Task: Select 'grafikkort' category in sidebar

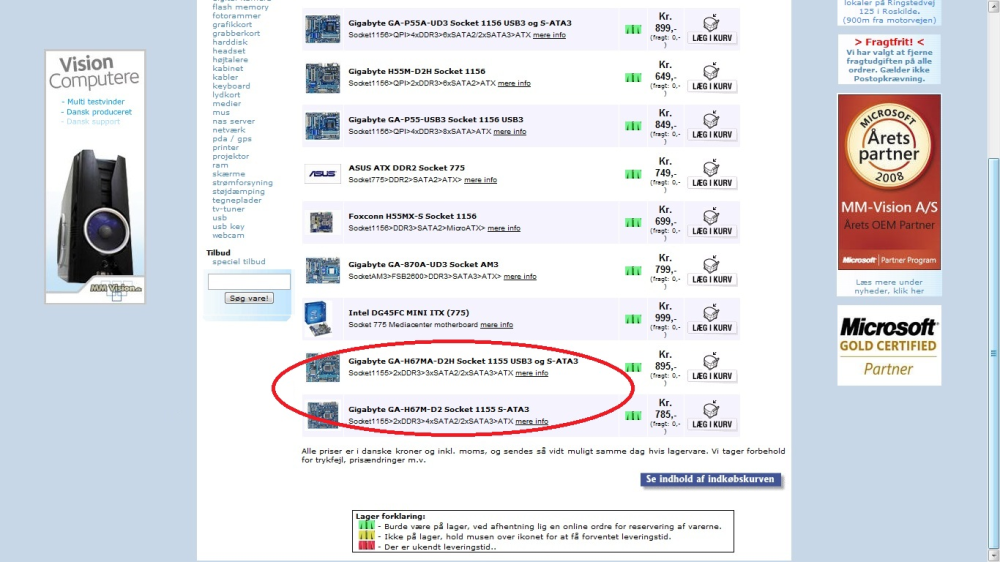Action: pyautogui.click(x=232, y=24)
